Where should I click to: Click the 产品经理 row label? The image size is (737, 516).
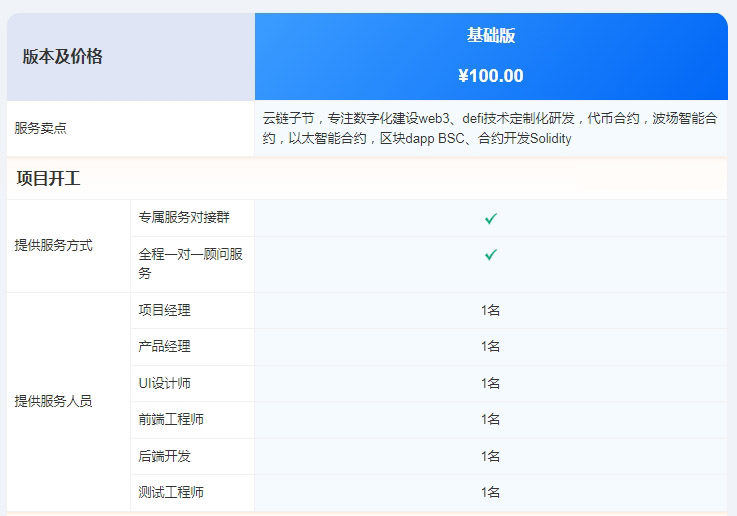coord(165,347)
